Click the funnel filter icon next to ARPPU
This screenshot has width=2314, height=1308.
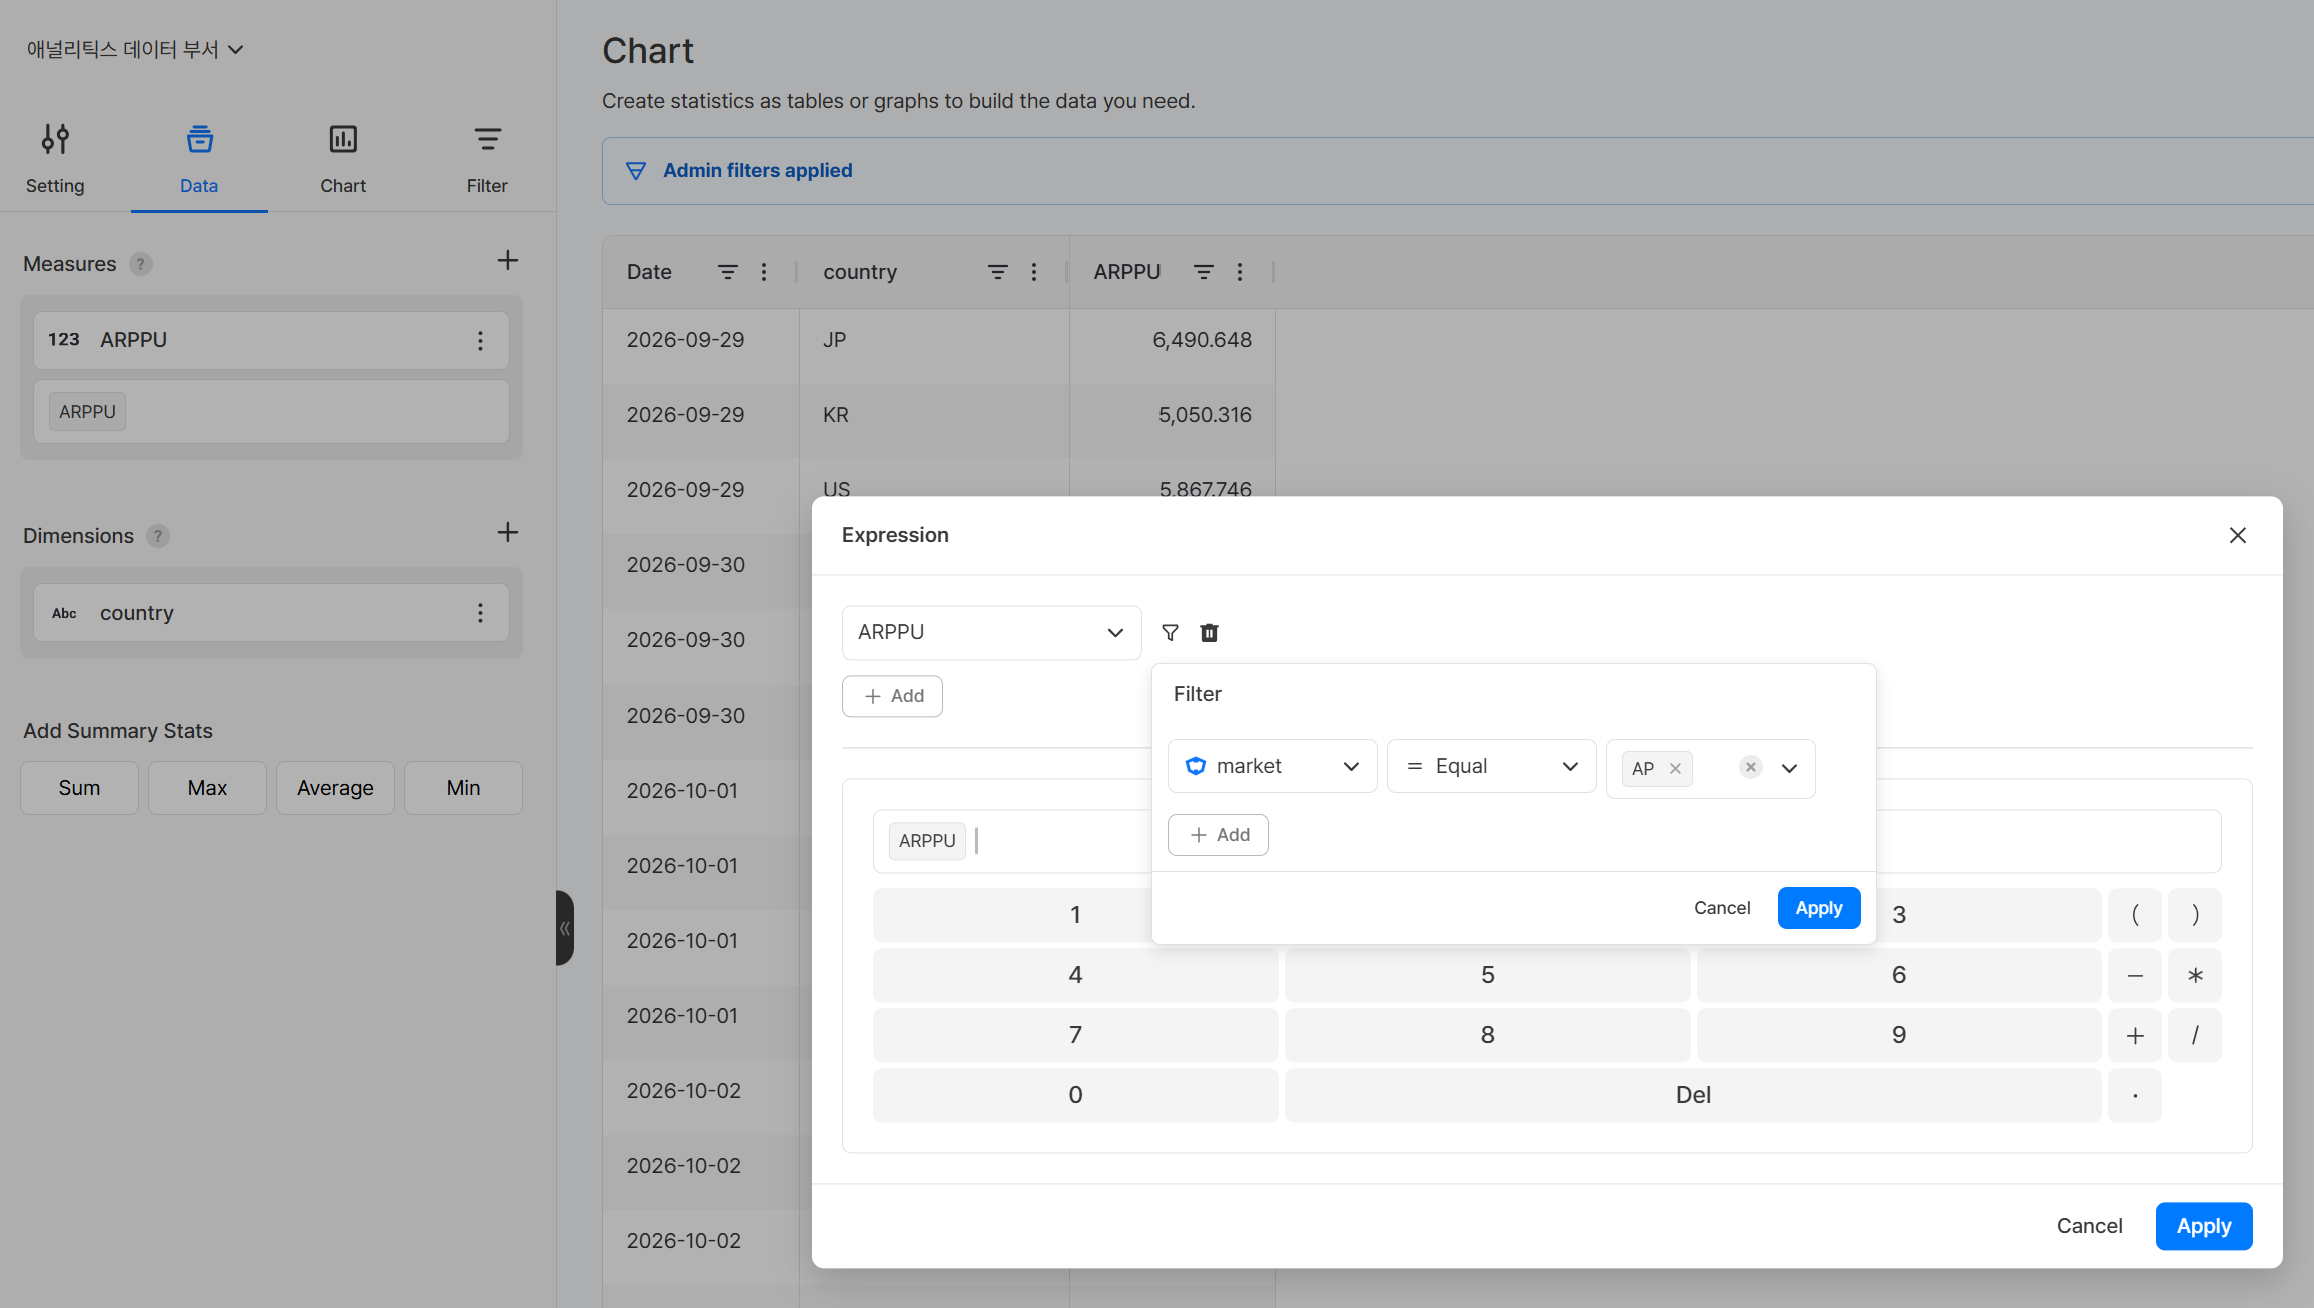coord(1170,633)
